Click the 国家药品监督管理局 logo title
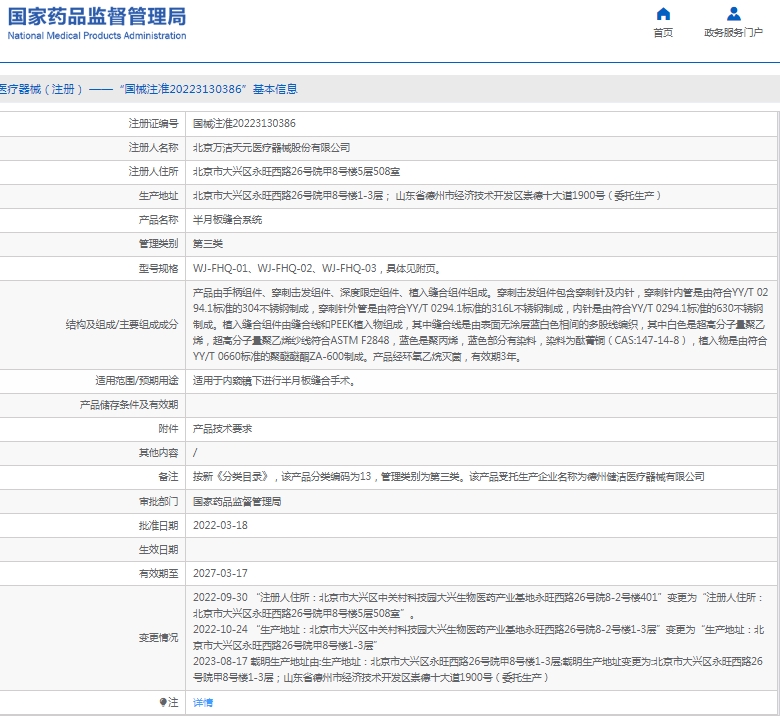Viewport: 780px width, 719px height. tap(97, 16)
